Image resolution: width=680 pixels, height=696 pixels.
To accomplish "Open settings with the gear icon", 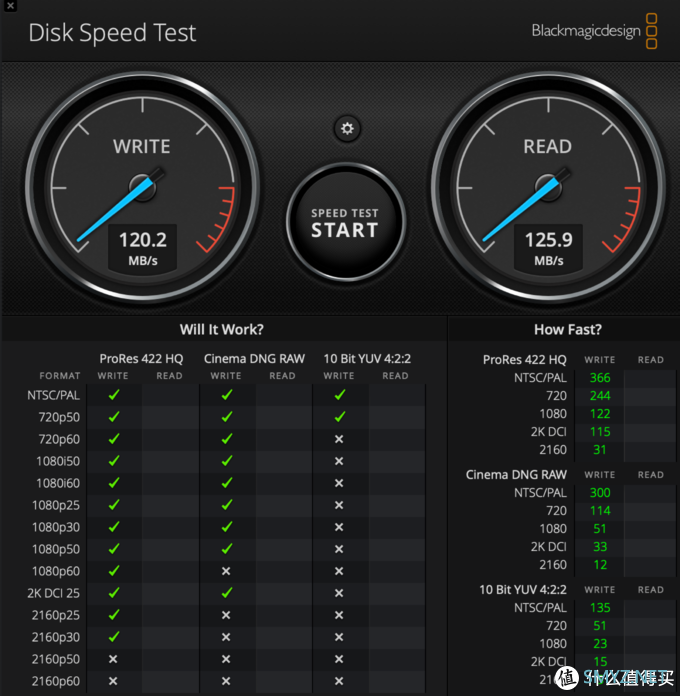I will pyautogui.click(x=347, y=129).
